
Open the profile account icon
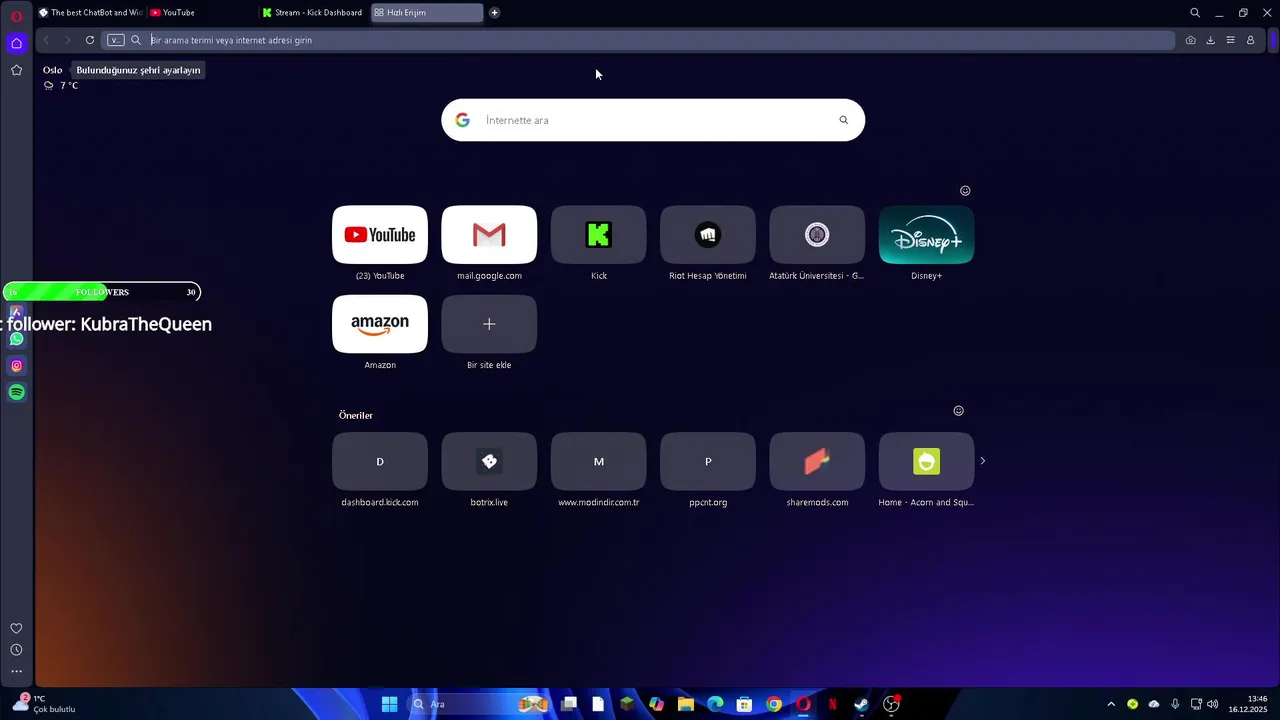(x=1250, y=40)
